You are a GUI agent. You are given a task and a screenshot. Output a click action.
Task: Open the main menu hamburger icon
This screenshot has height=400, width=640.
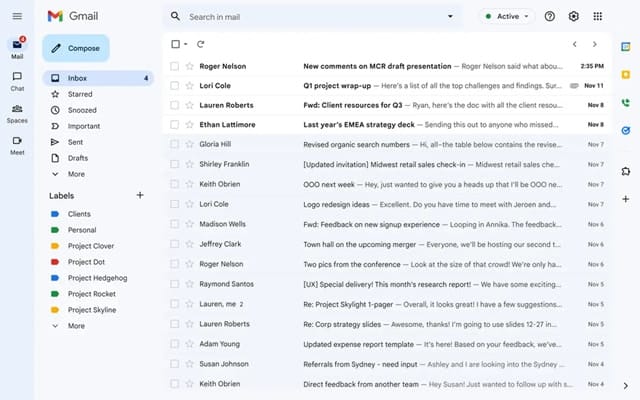17,16
